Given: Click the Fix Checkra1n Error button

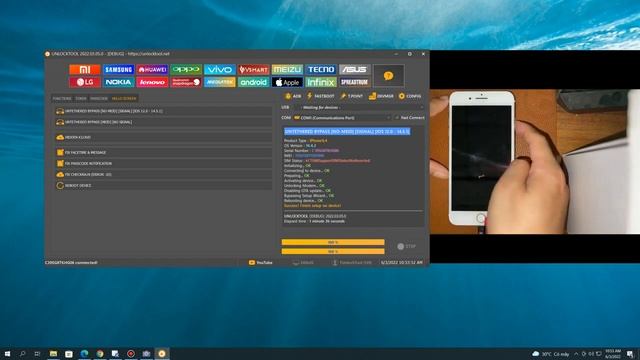Looking at the screenshot, I should point(163,174).
